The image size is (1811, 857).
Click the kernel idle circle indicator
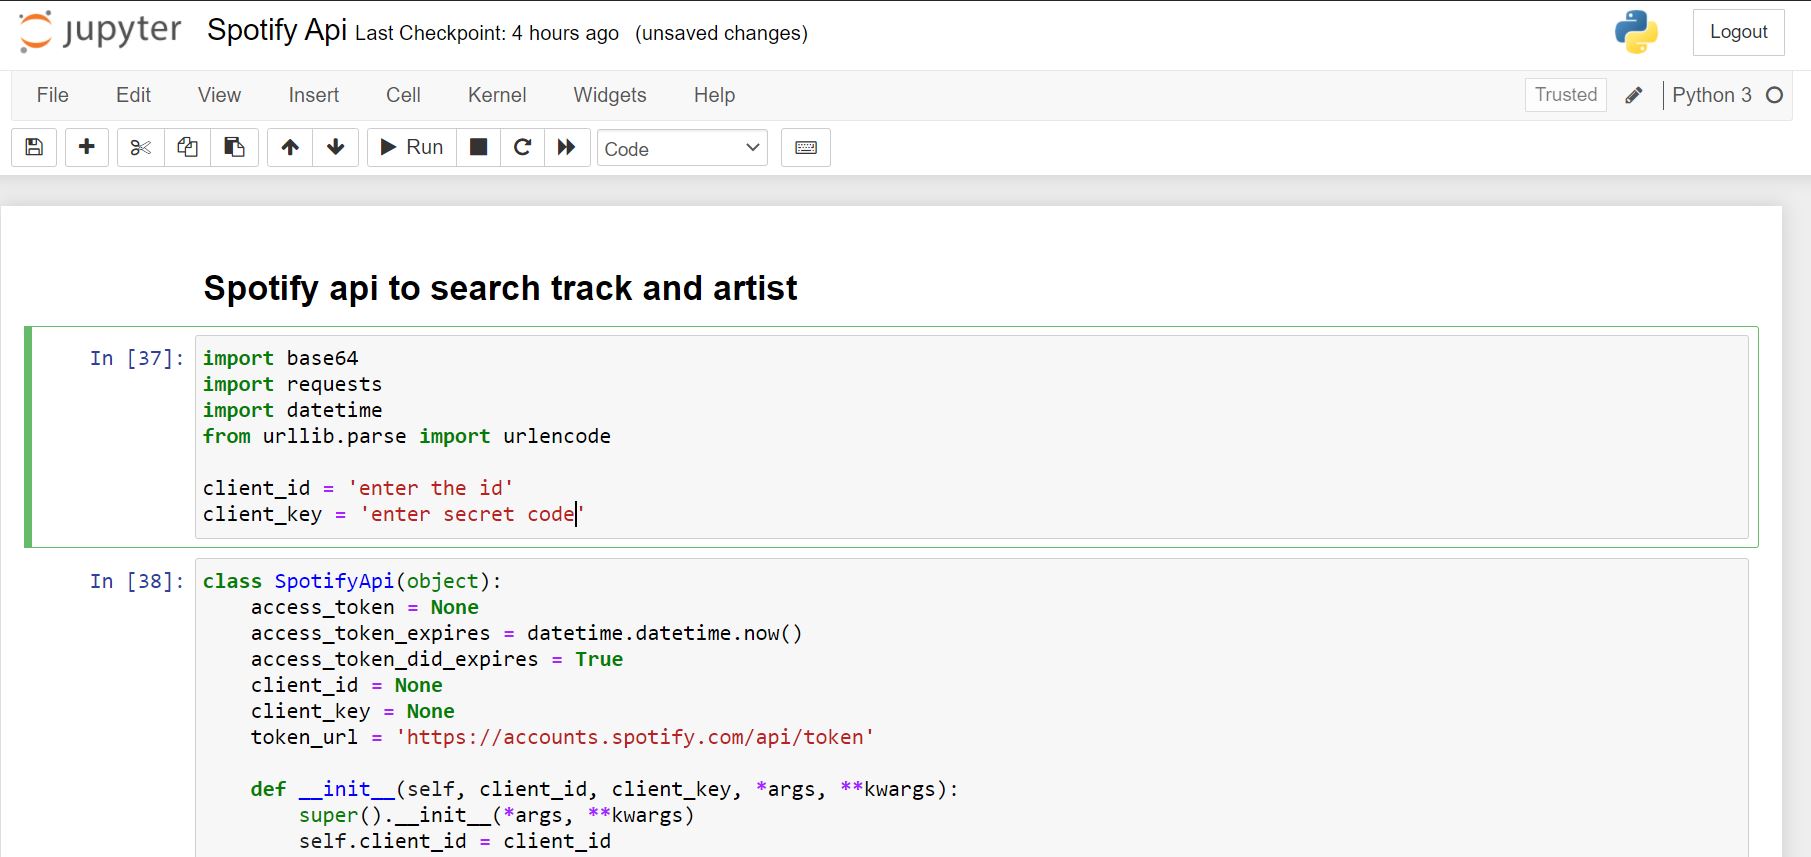pyautogui.click(x=1775, y=95)
